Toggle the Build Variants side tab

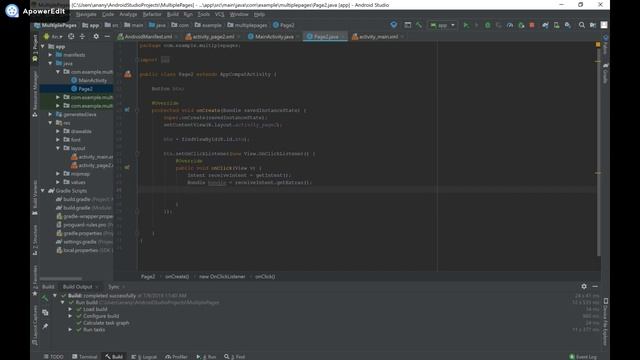[35, 197]
